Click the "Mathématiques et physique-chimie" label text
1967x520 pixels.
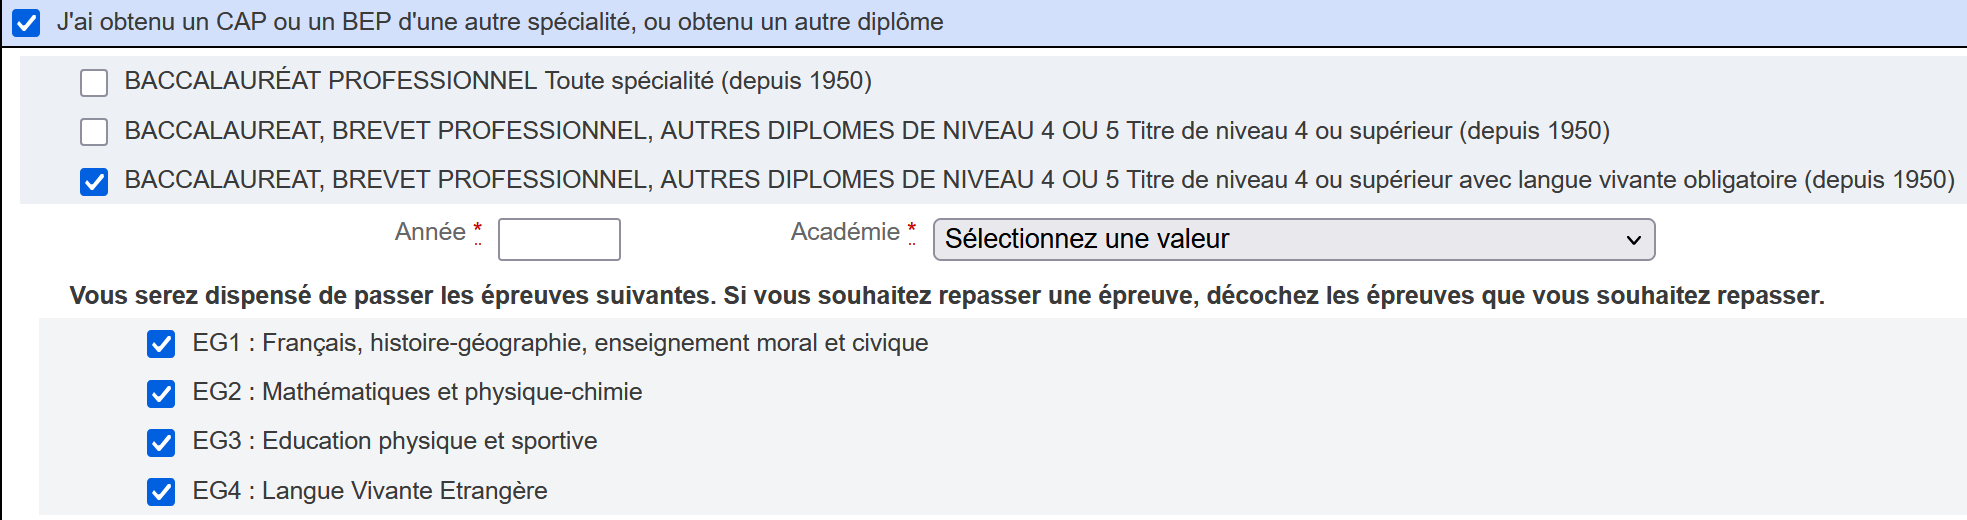click(452, 392)
